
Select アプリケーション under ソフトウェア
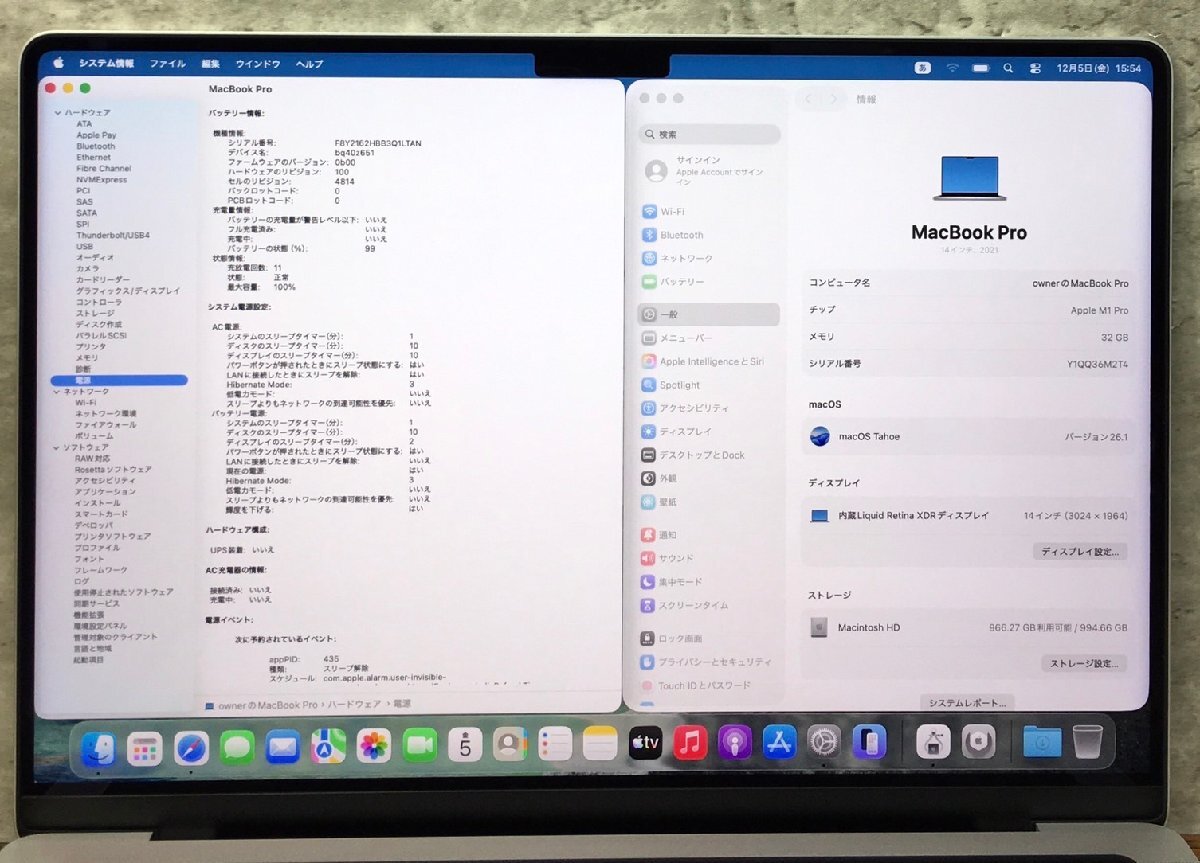coord(105,492)
